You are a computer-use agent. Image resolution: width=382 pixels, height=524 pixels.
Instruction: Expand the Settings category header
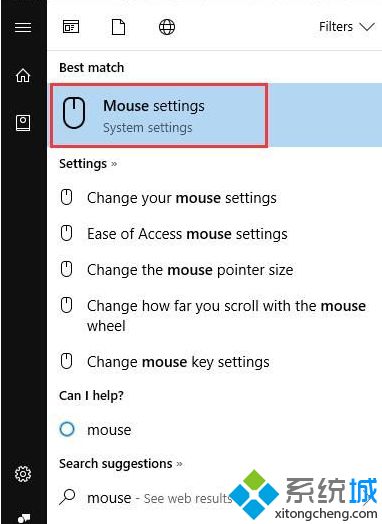88,164
